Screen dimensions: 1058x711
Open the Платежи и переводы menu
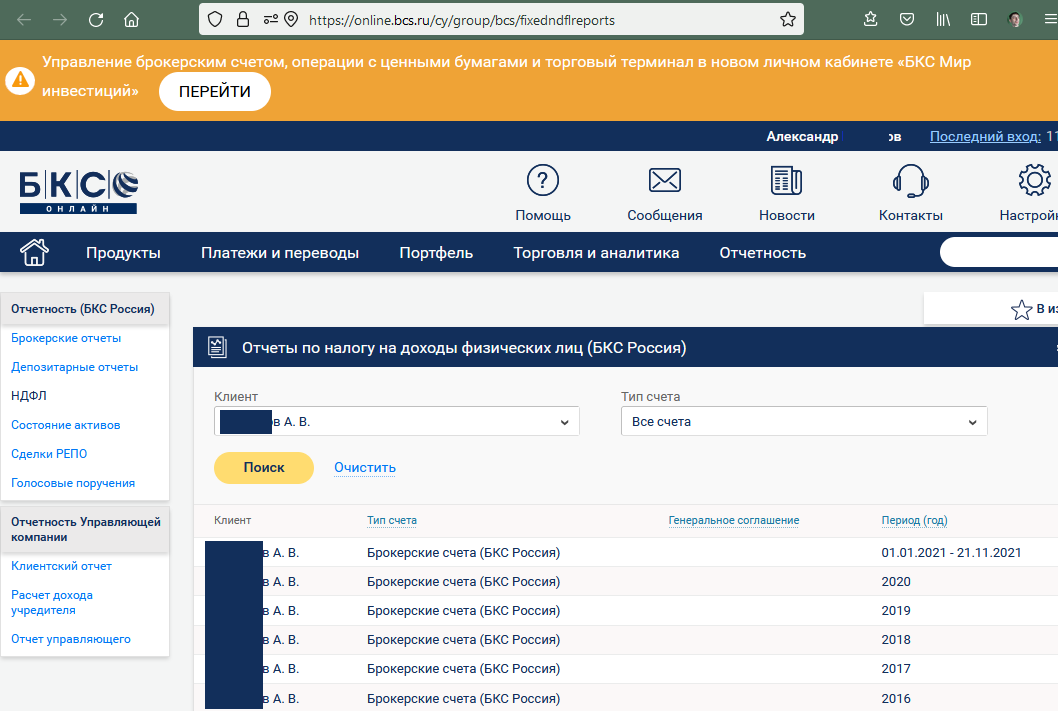pyautogui.click(x=280, y=253)
